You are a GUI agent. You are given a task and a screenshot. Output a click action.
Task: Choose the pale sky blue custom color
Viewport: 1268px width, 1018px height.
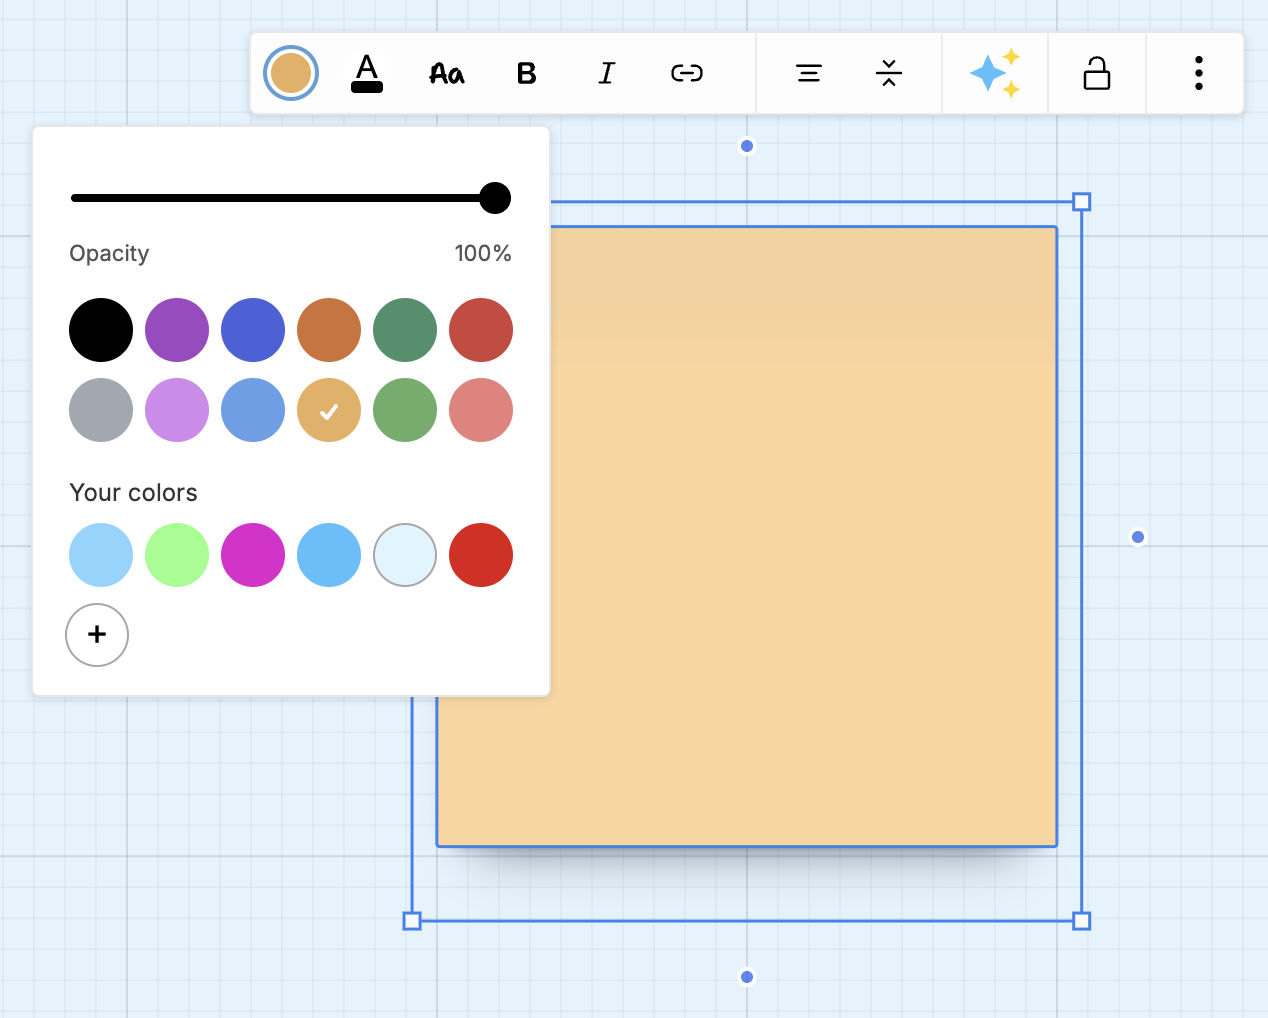(101, 555)
